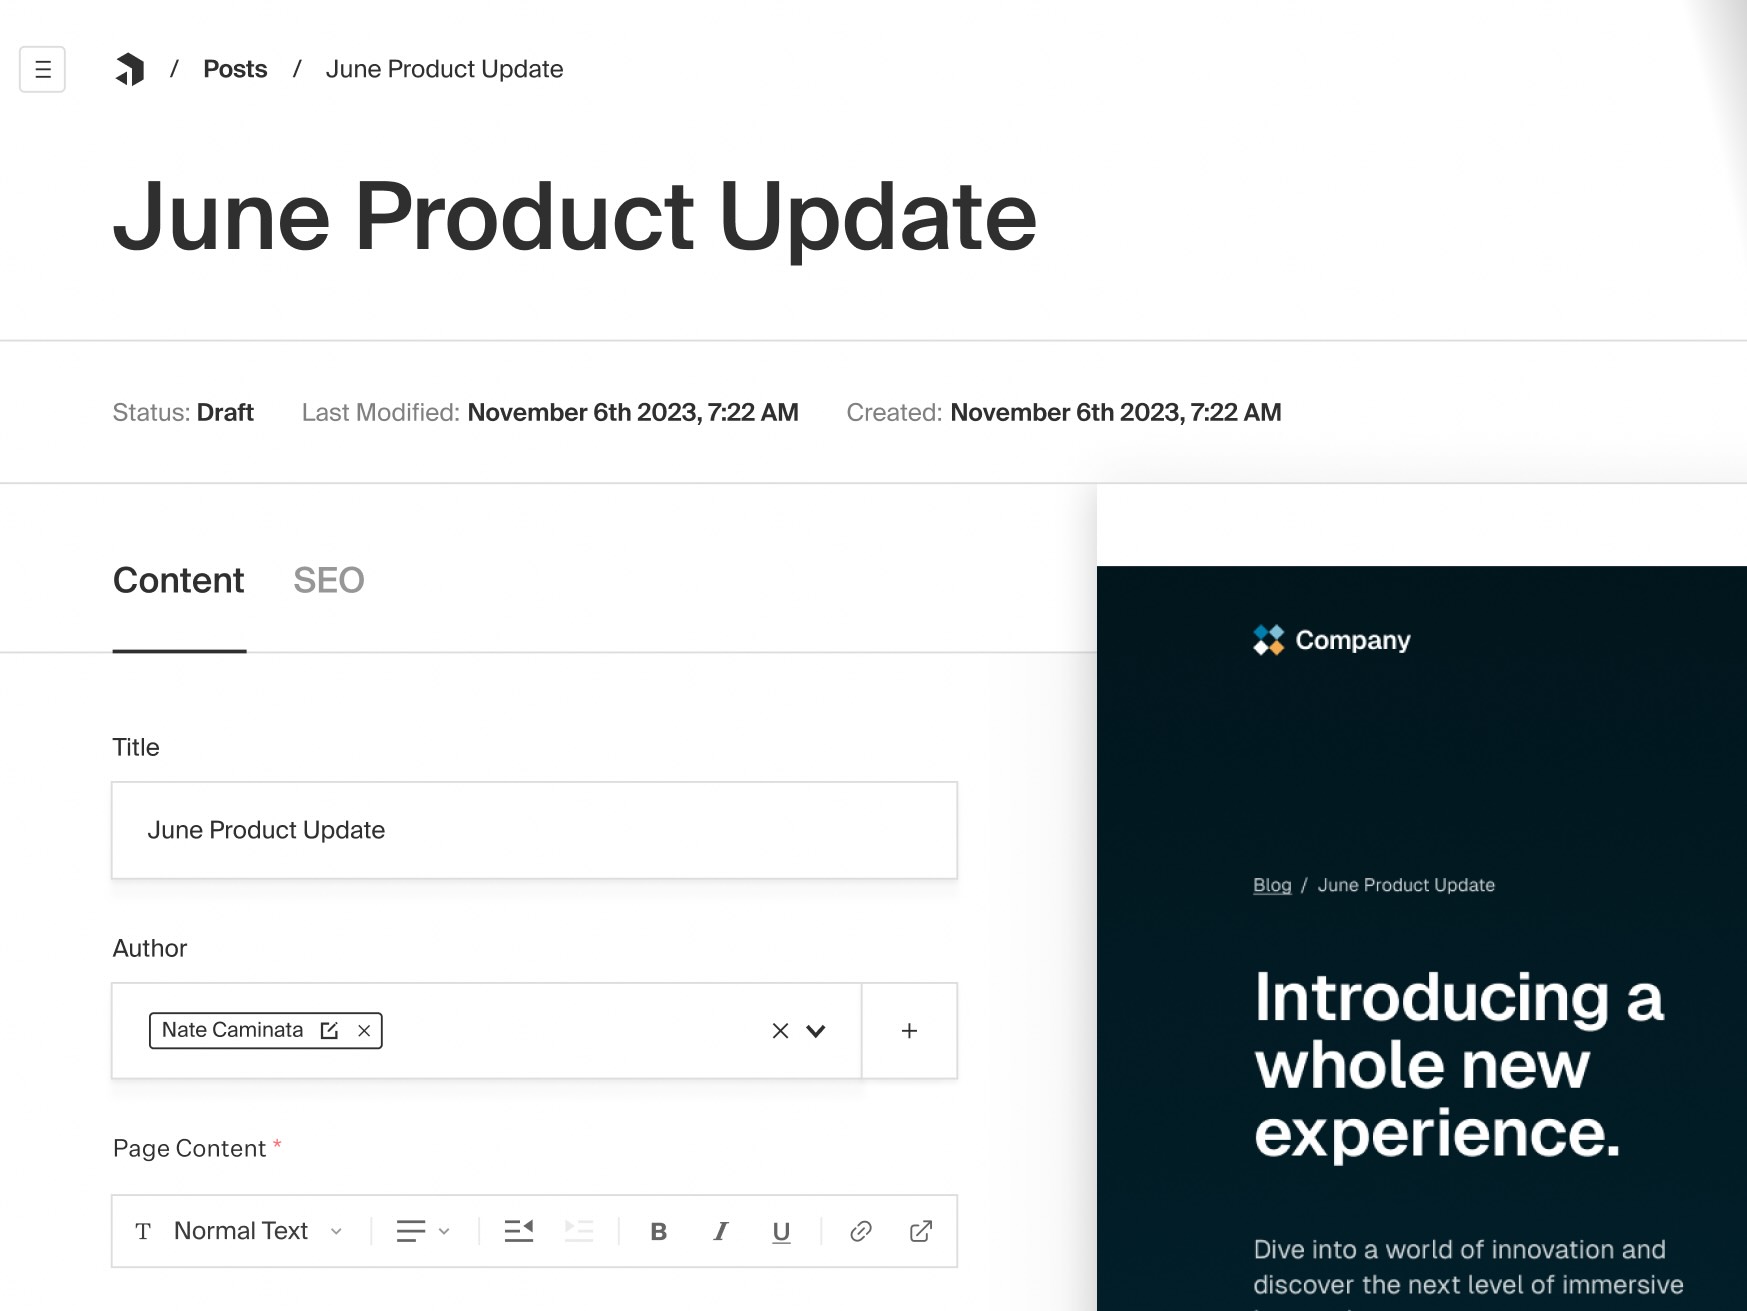Edit the Nate Caminata author entry
Screen dimensions: 1747x1311
(329, 1030)
